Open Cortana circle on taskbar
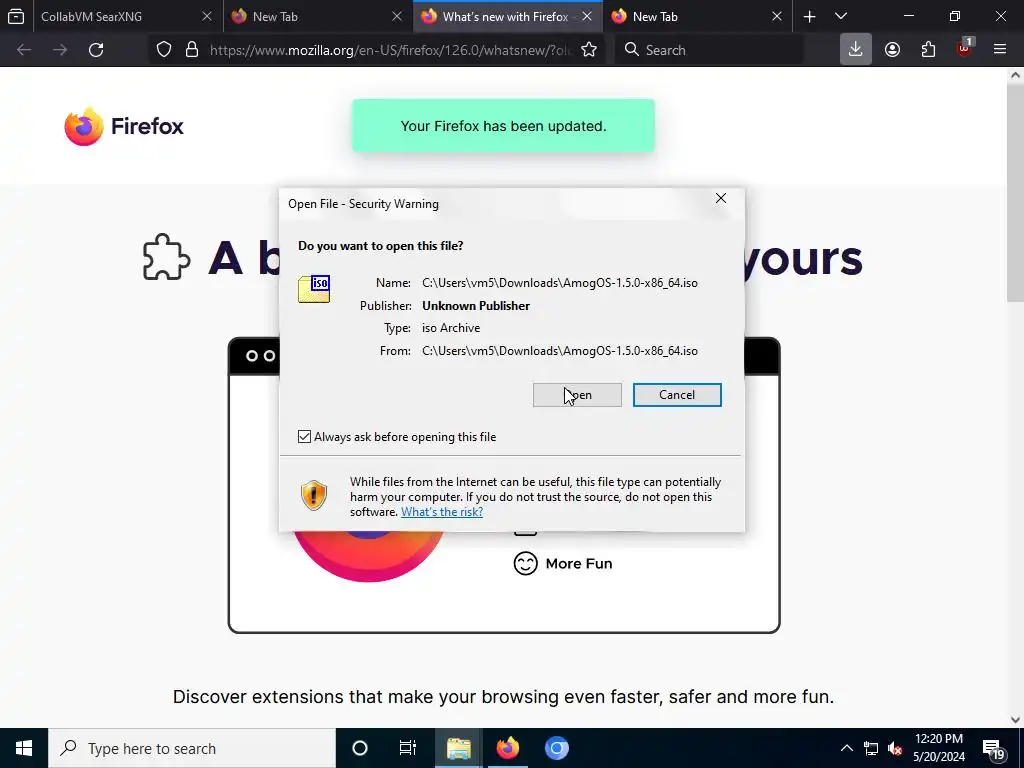Image resolution: width=1024 pixels, height=768 pixels. click(360, 748)
